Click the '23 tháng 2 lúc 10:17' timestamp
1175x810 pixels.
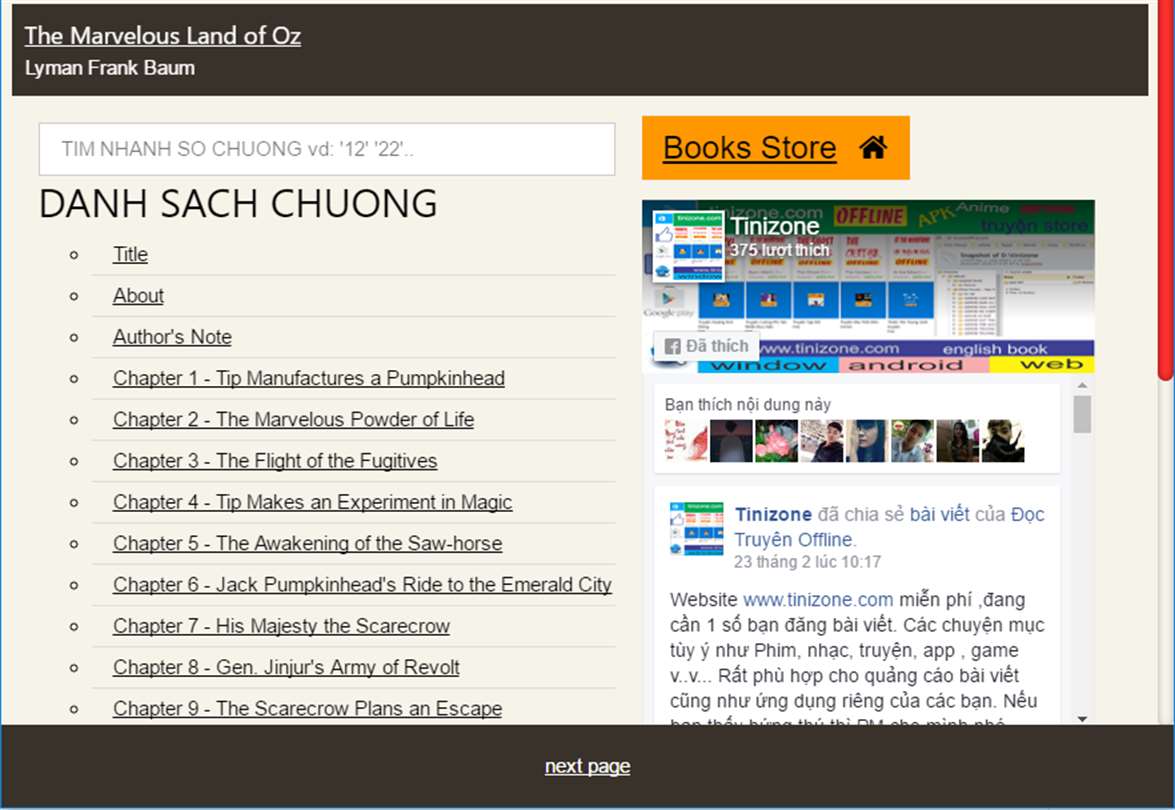pos(807,562)
